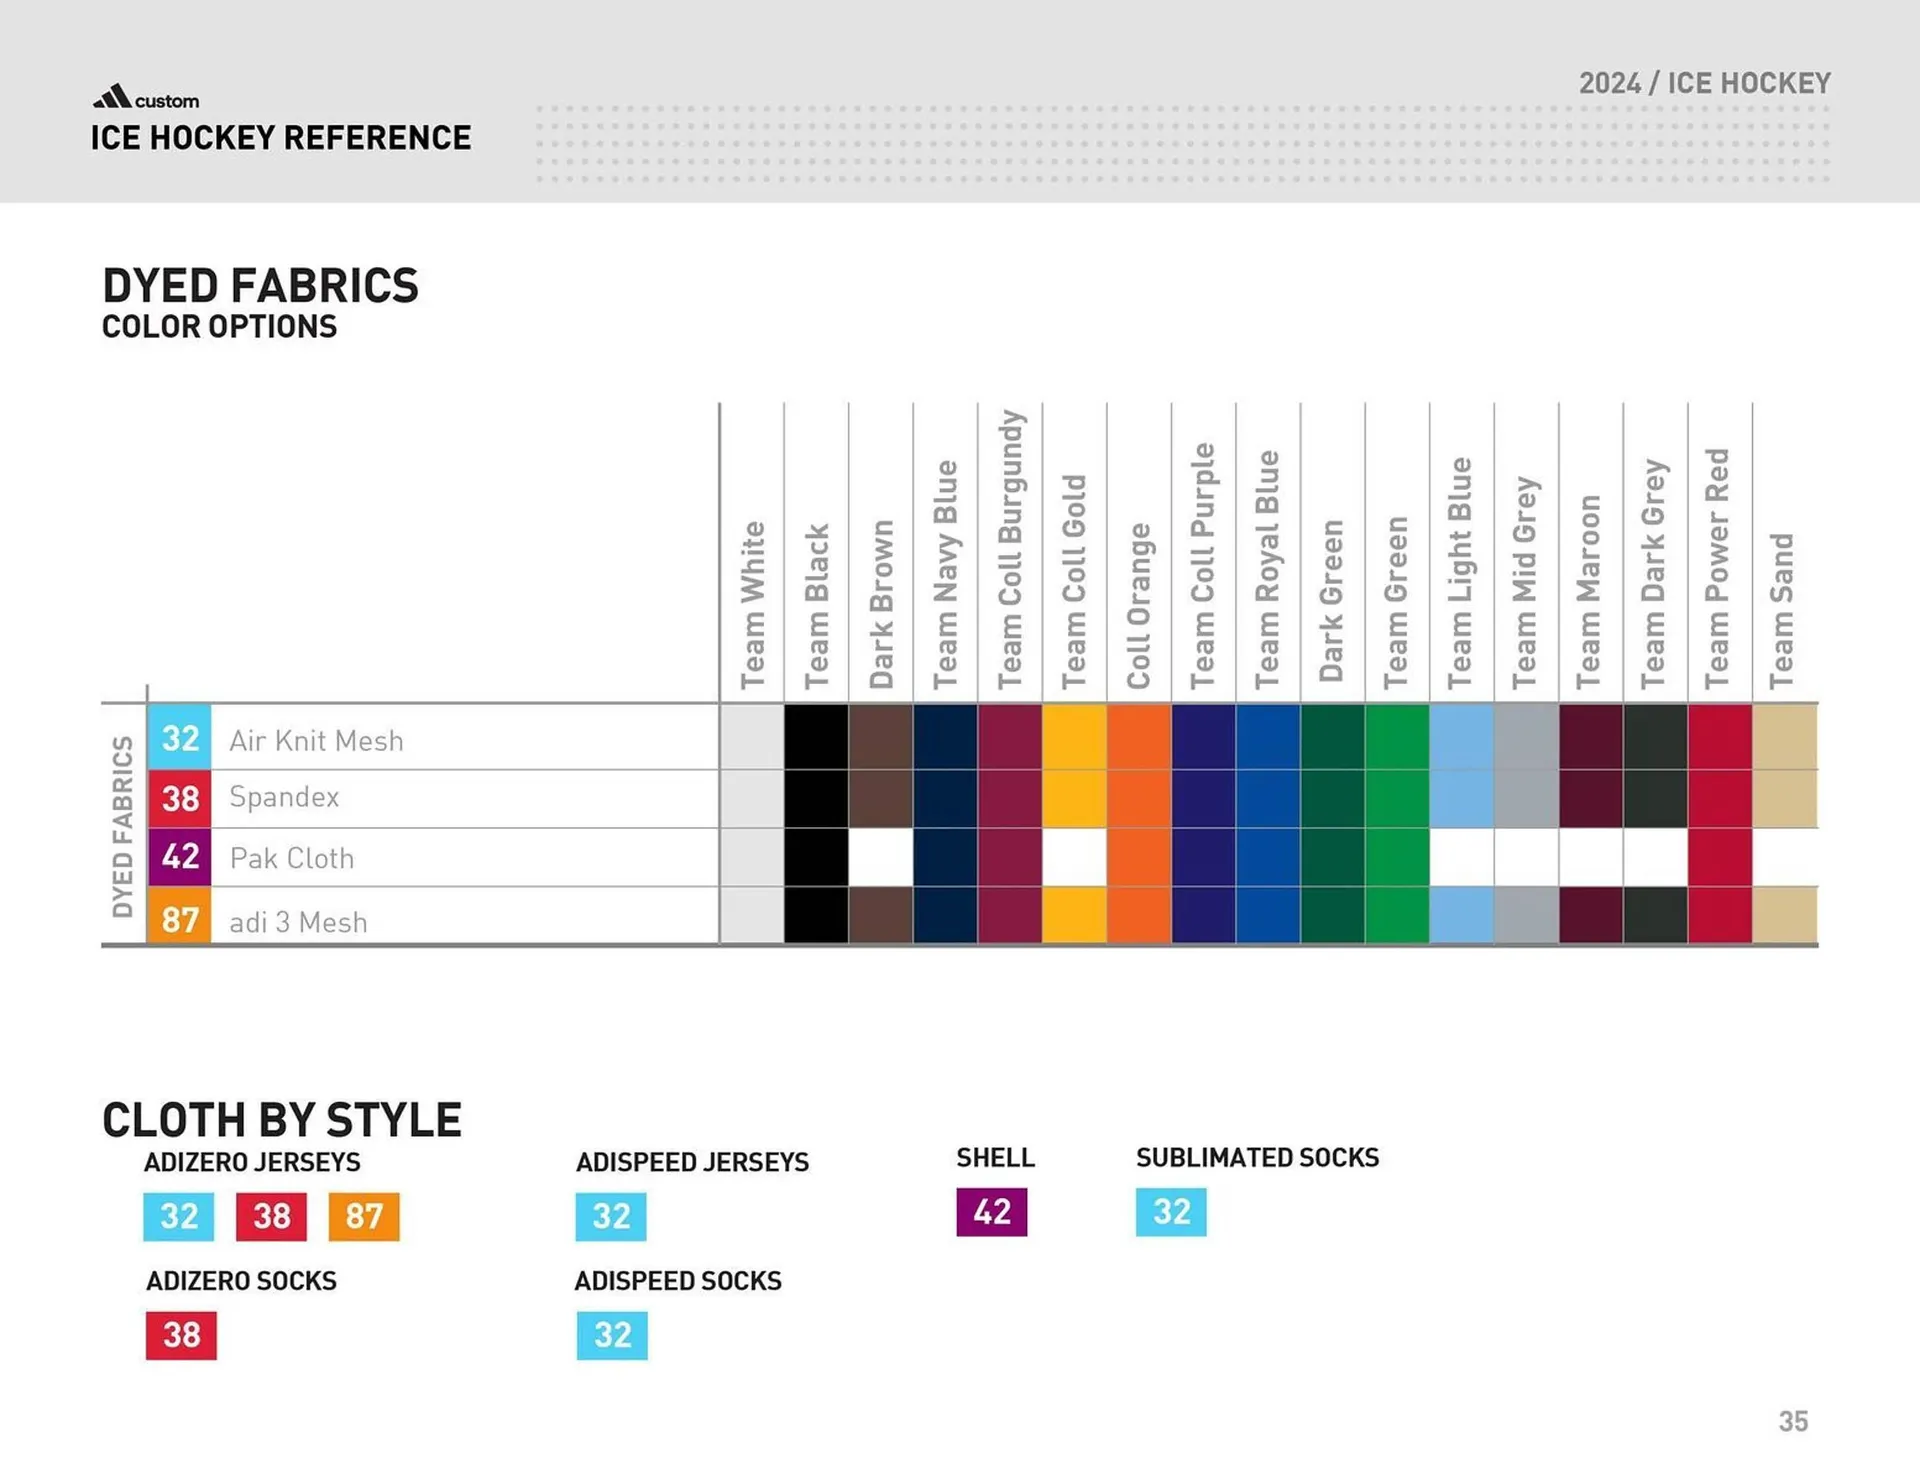1920x1484 pixels.
Task: Click the 32 badge under ADISPEED SOCKS
Action: (x=611, y=1335)
